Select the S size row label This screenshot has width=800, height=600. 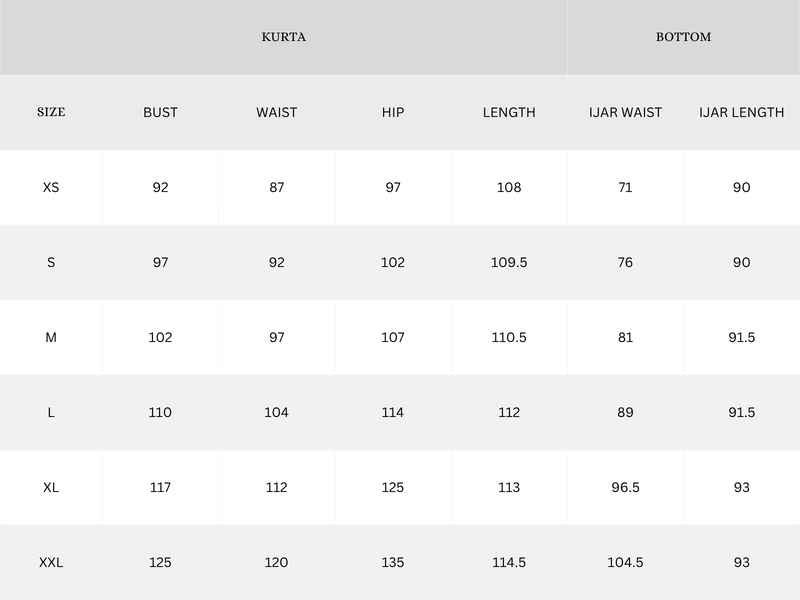click(51, 262)
